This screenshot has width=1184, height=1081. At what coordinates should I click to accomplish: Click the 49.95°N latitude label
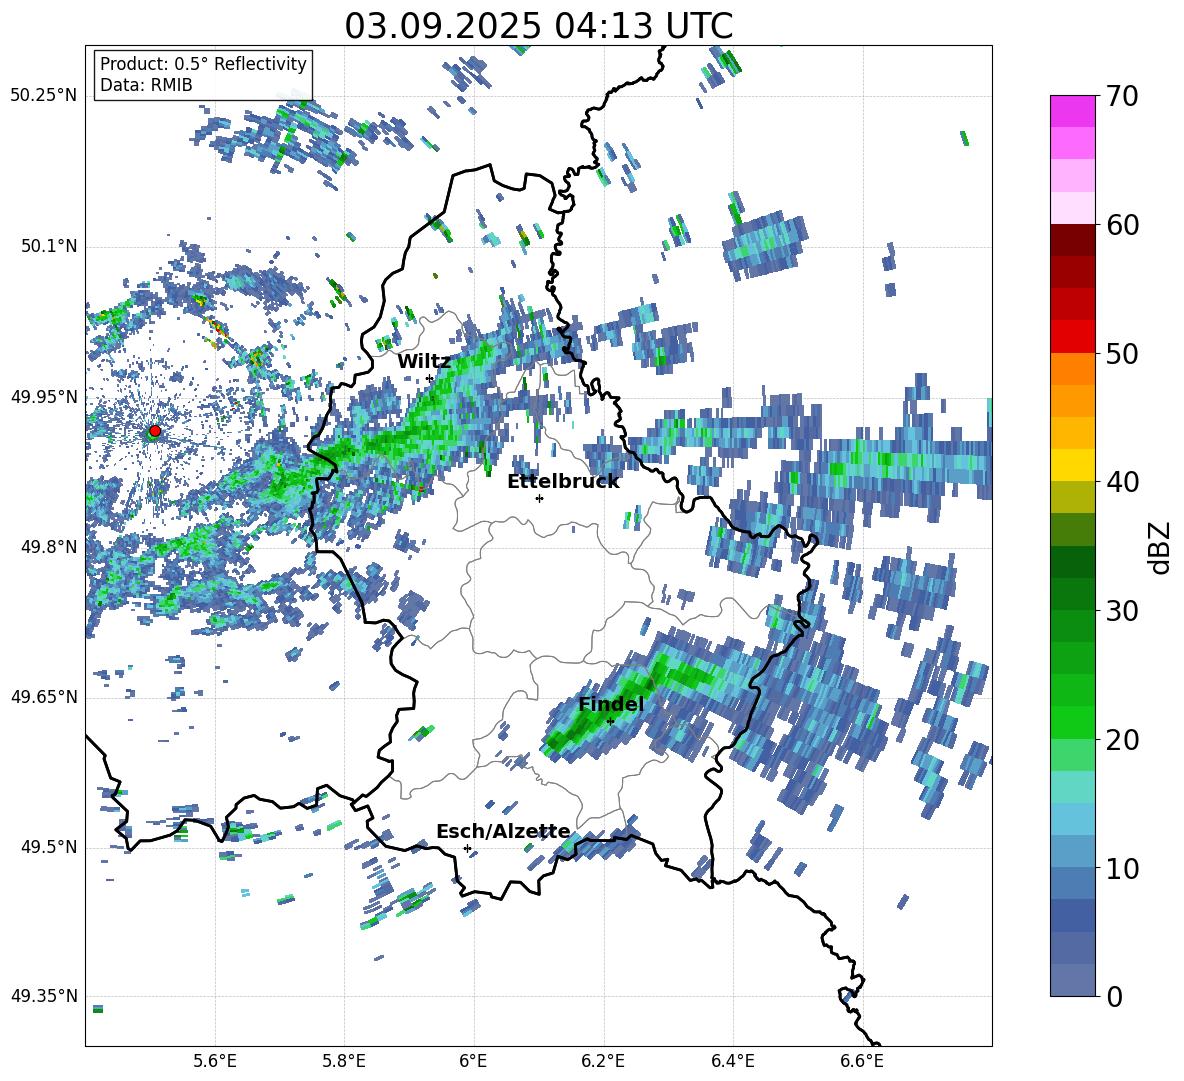pos(44,397)
